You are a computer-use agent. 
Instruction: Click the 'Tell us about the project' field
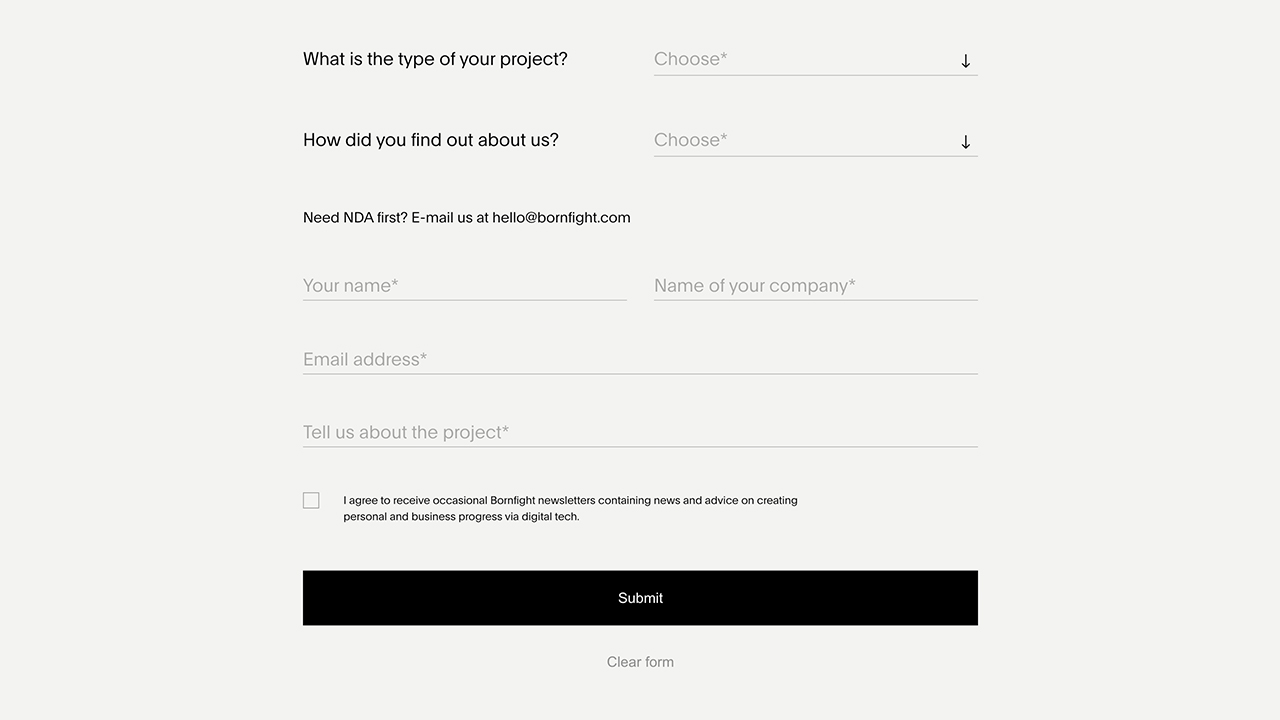640,432
